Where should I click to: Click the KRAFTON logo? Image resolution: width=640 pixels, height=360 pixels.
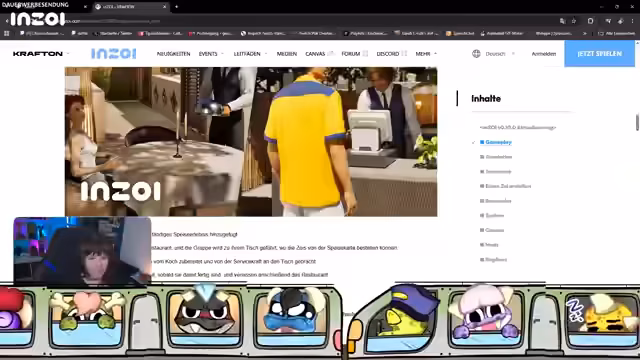(38, 54)
